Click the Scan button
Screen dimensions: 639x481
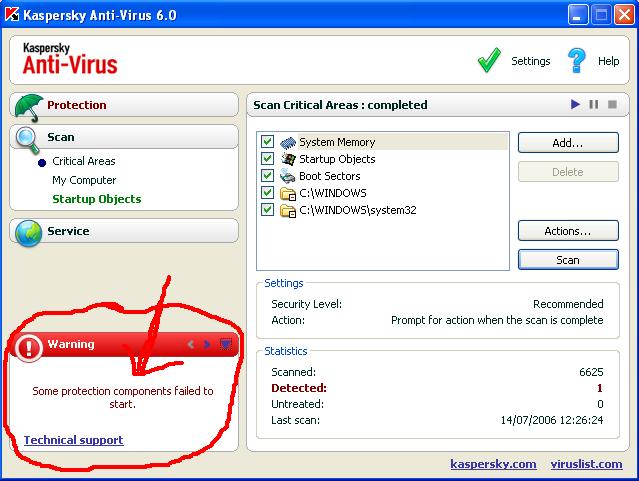[568, 260]
